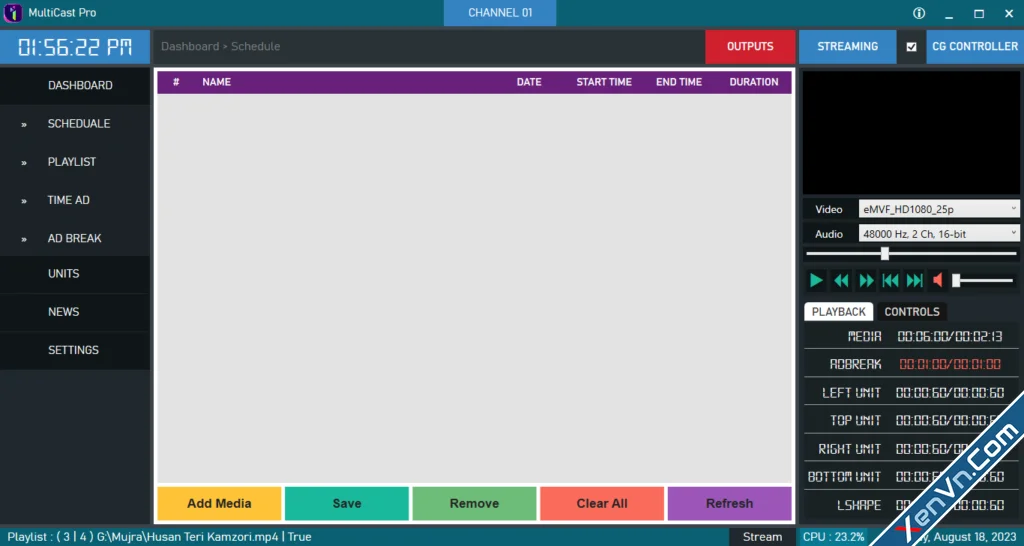Click the LSHAPE label

[859, 506]
